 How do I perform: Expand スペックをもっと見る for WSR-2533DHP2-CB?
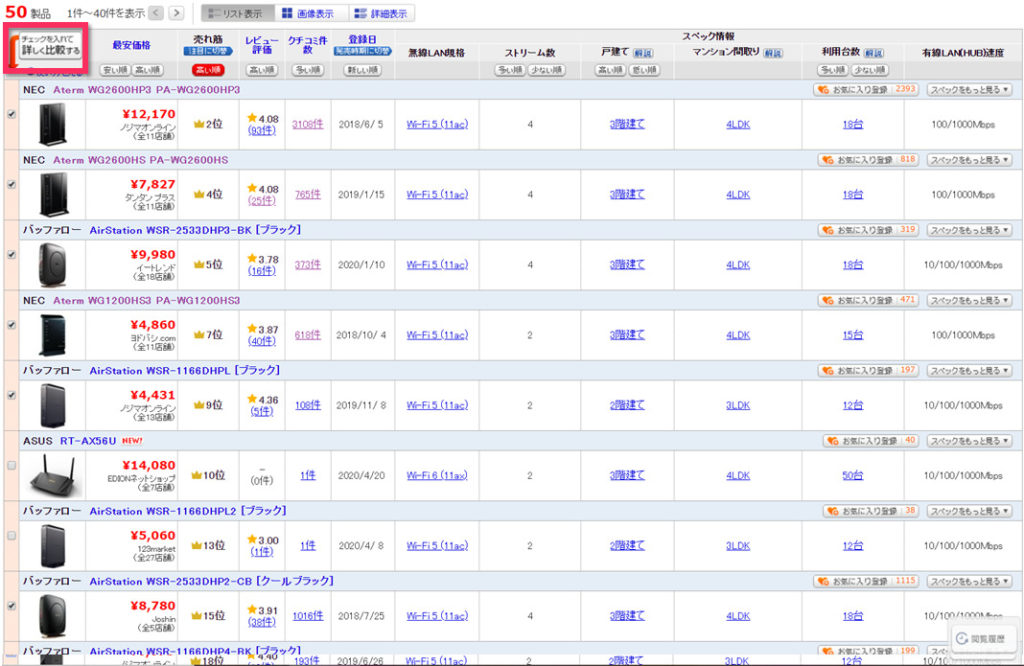click(x=969, y=581)
